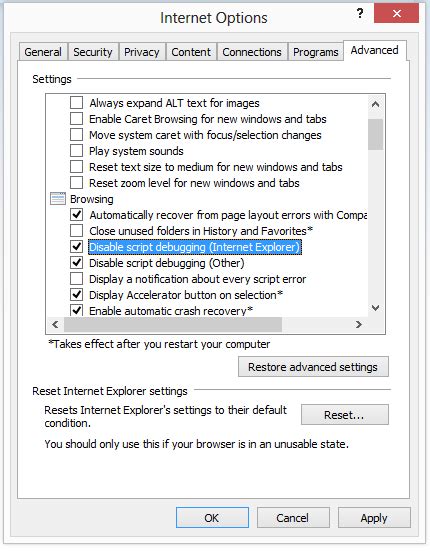The image size is (430, 551).
Task: Check Close unused folders in History and Favorites
Action: click(77, 231)
